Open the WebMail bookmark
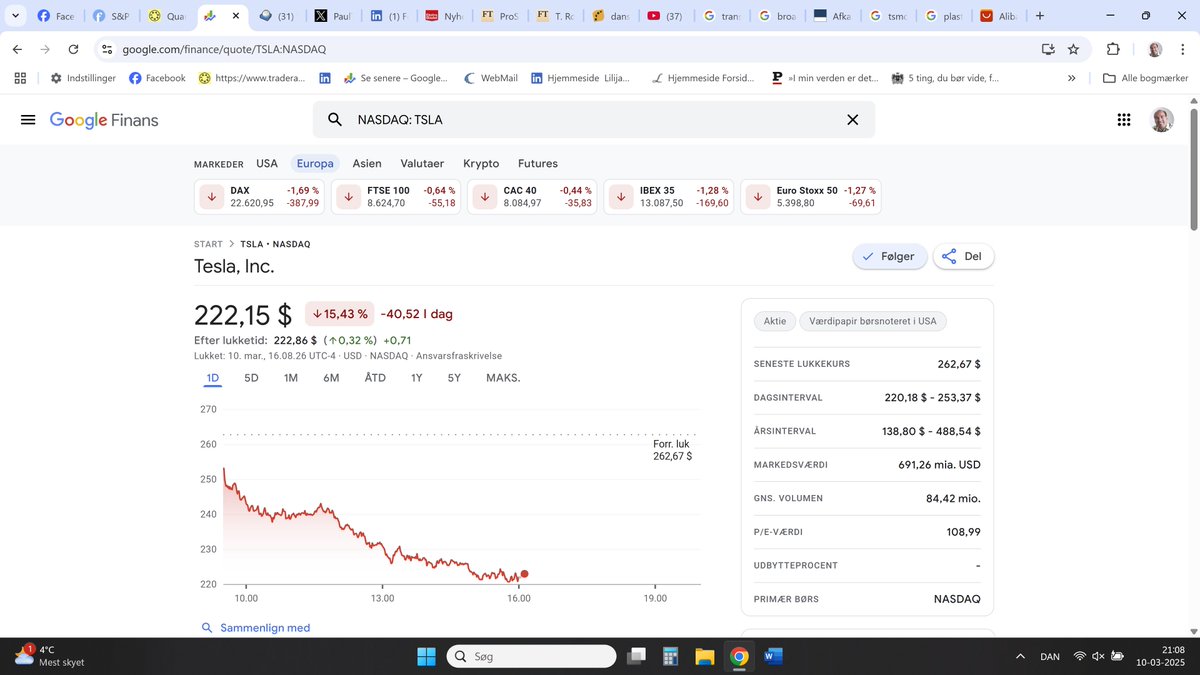The width and height of the screenshot is (1200, 675). (490, 78)
